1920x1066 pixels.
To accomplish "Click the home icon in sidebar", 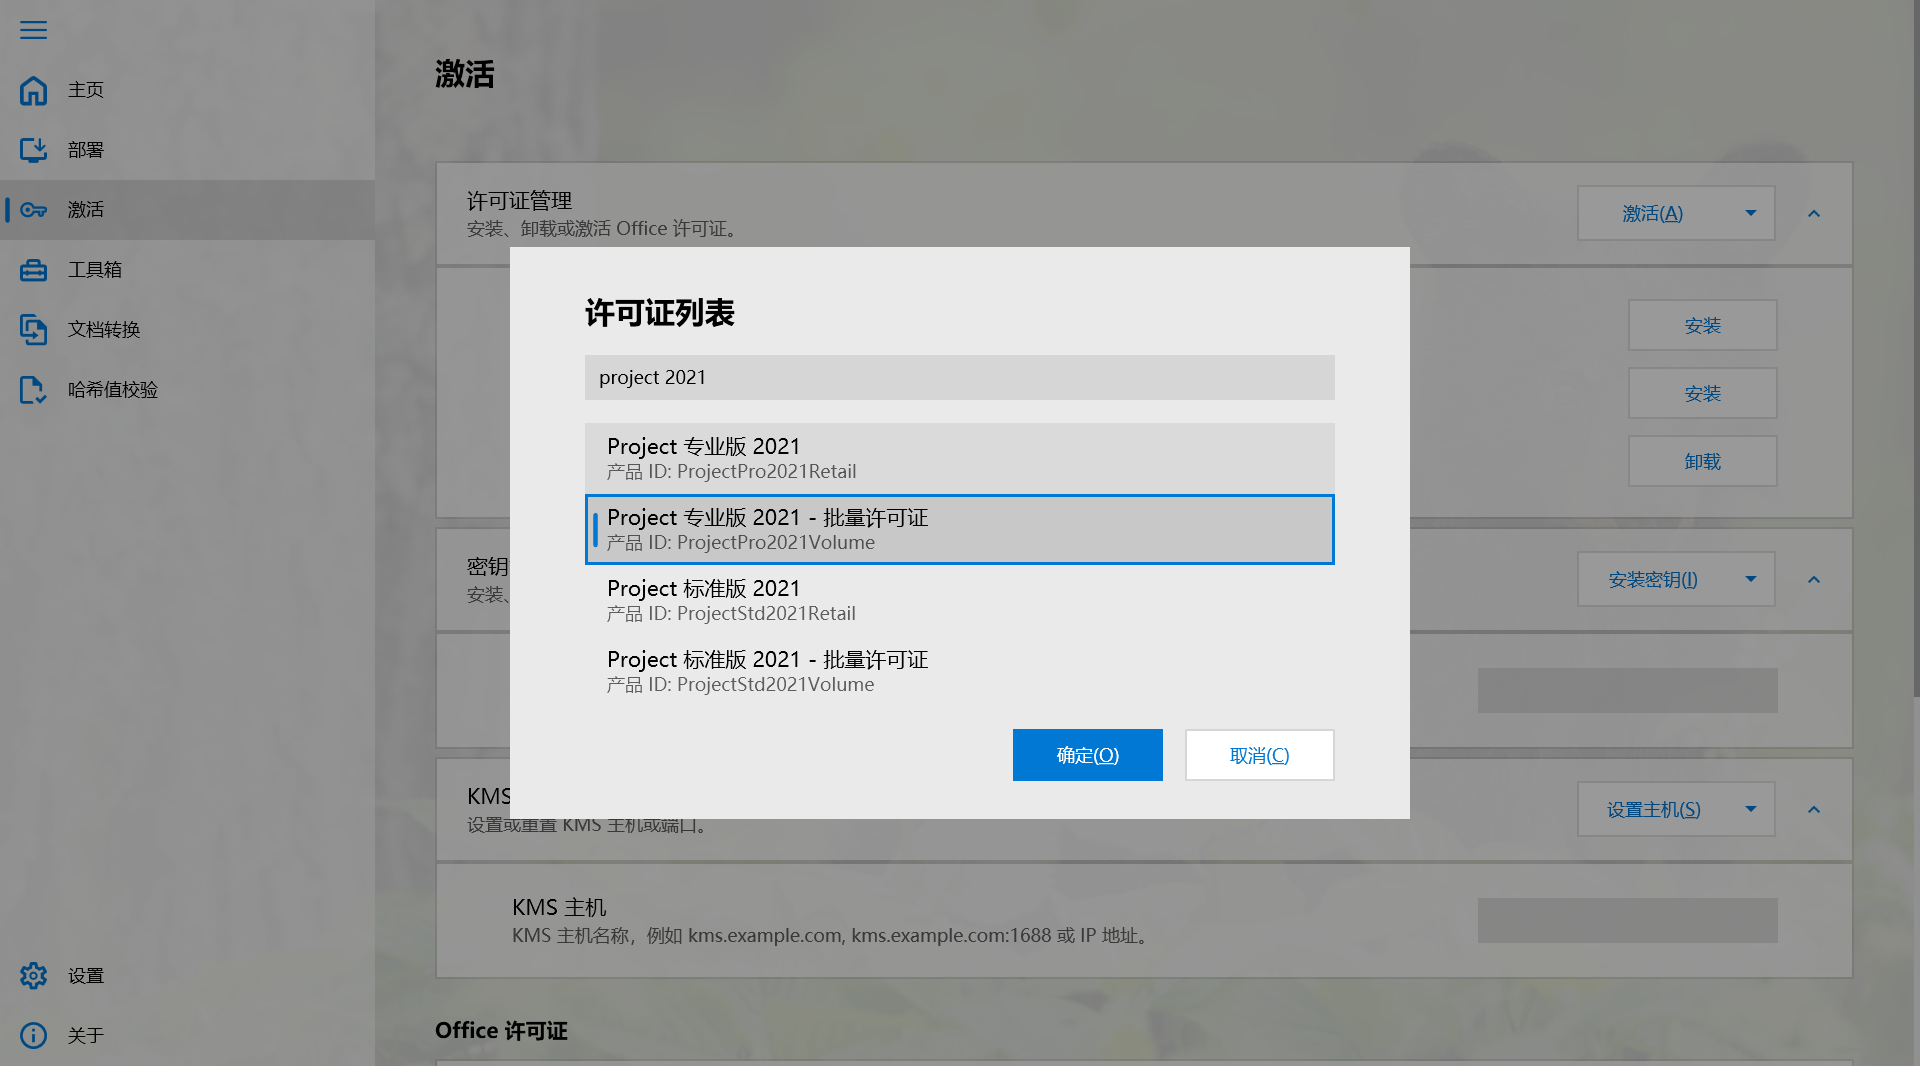I will [33, 90].
